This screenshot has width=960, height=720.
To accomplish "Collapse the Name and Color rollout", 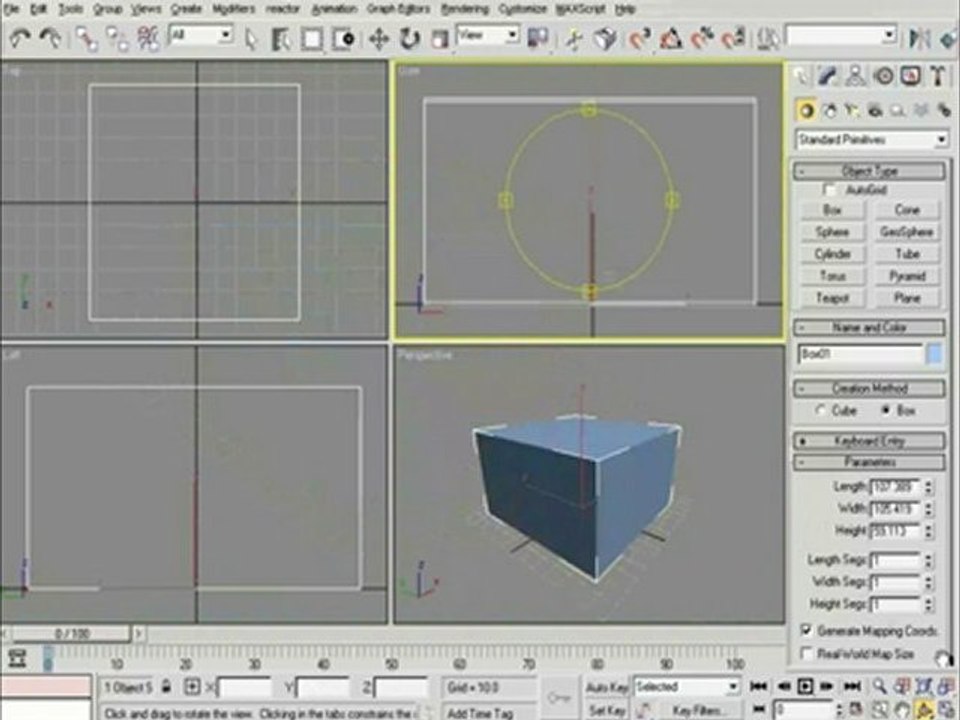I will tap(869, 327).
